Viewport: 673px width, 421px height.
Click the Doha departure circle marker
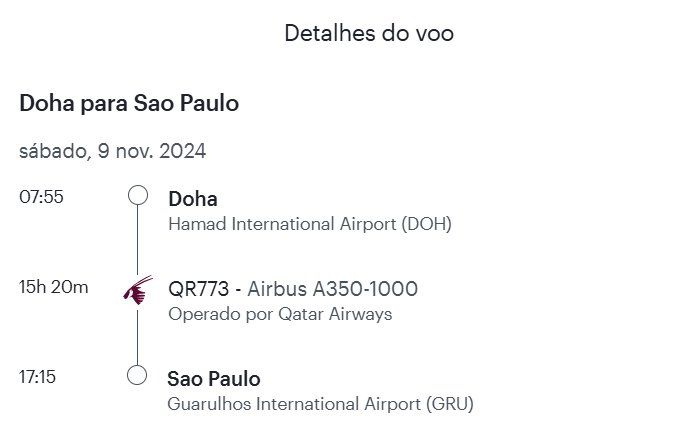(x=138, y=195)
